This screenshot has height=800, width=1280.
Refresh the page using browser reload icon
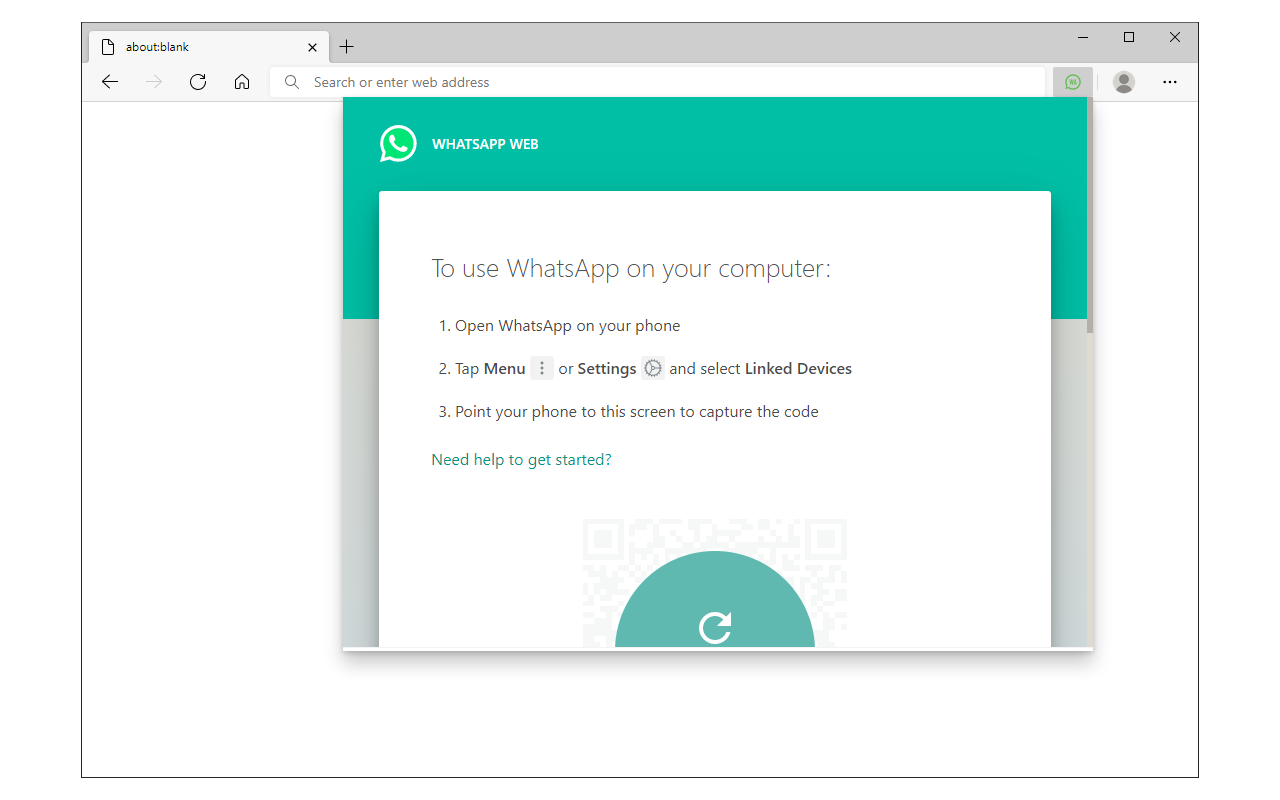coord(198,82)
